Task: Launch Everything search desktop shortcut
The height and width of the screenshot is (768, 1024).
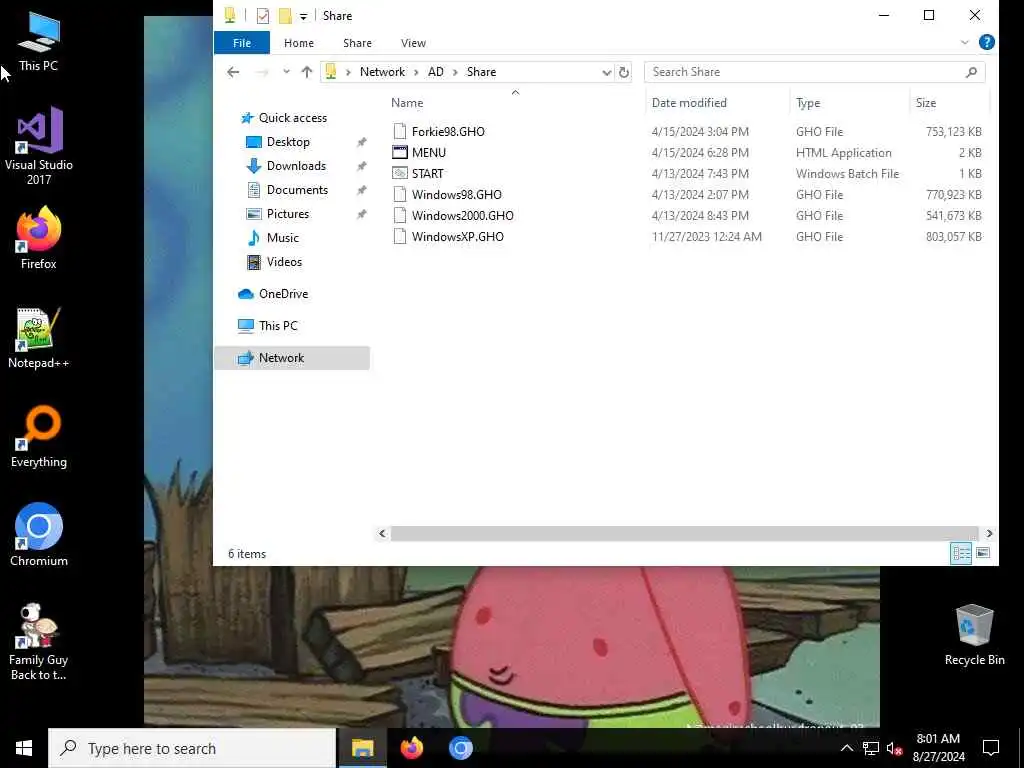Action: (39, 437)
